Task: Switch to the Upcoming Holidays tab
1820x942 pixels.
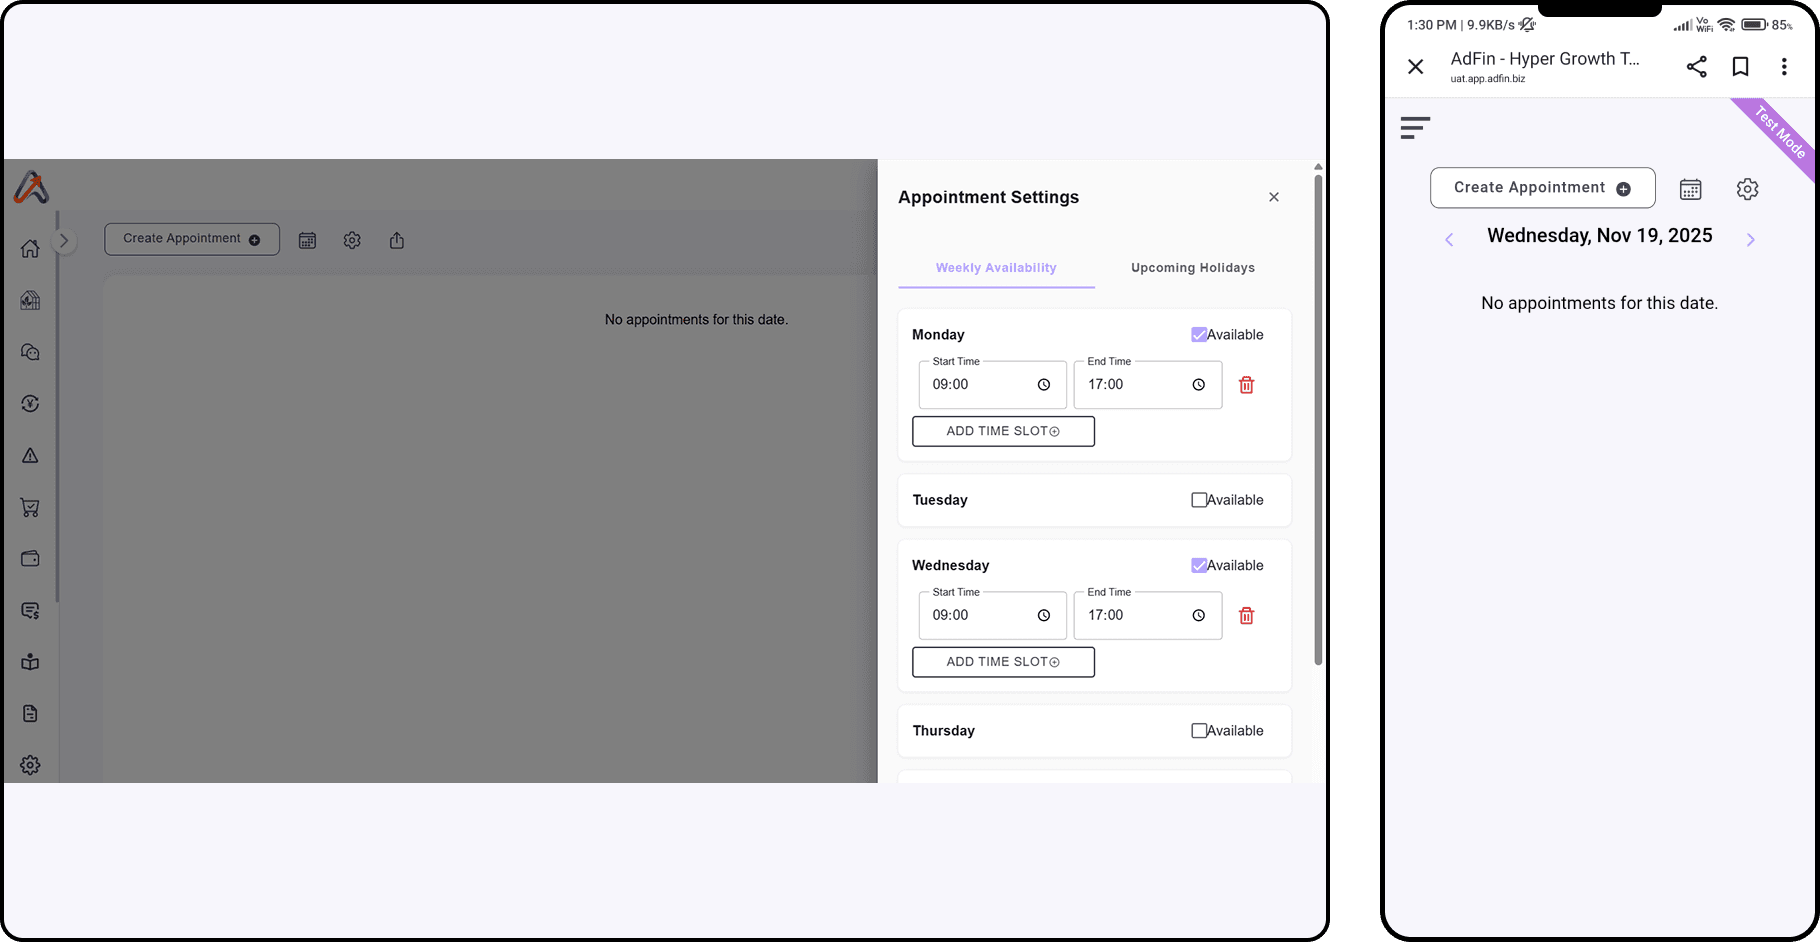Action: (x=1192, y=267)
